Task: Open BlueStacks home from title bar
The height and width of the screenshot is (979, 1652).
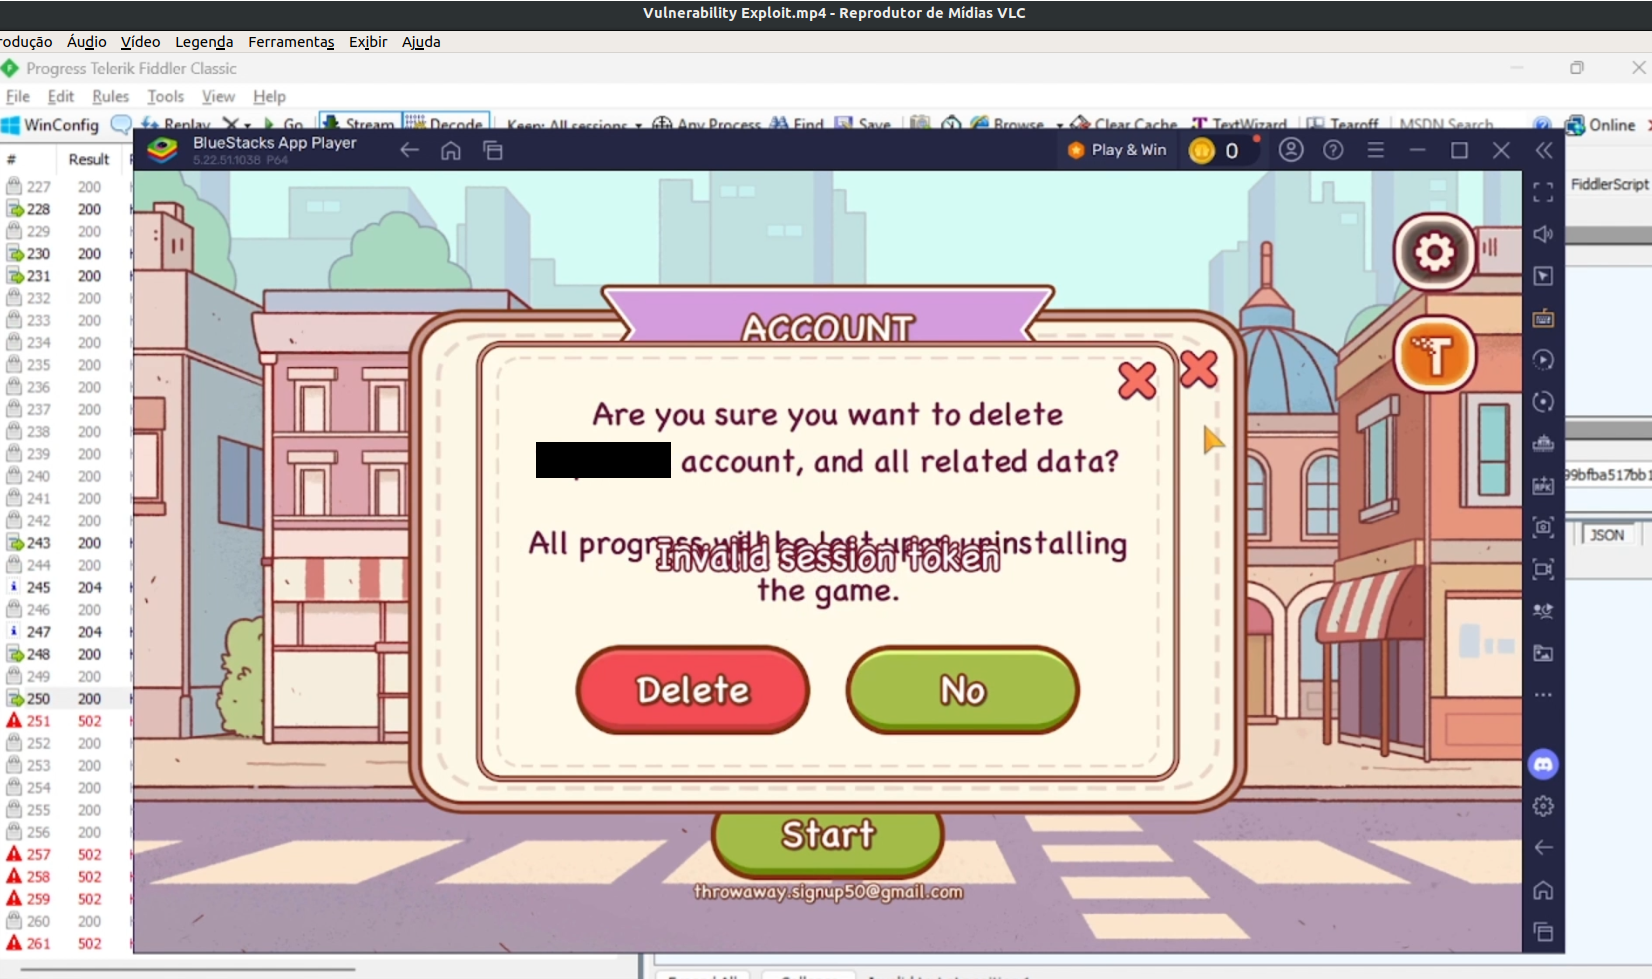Action: pos(451,150)
